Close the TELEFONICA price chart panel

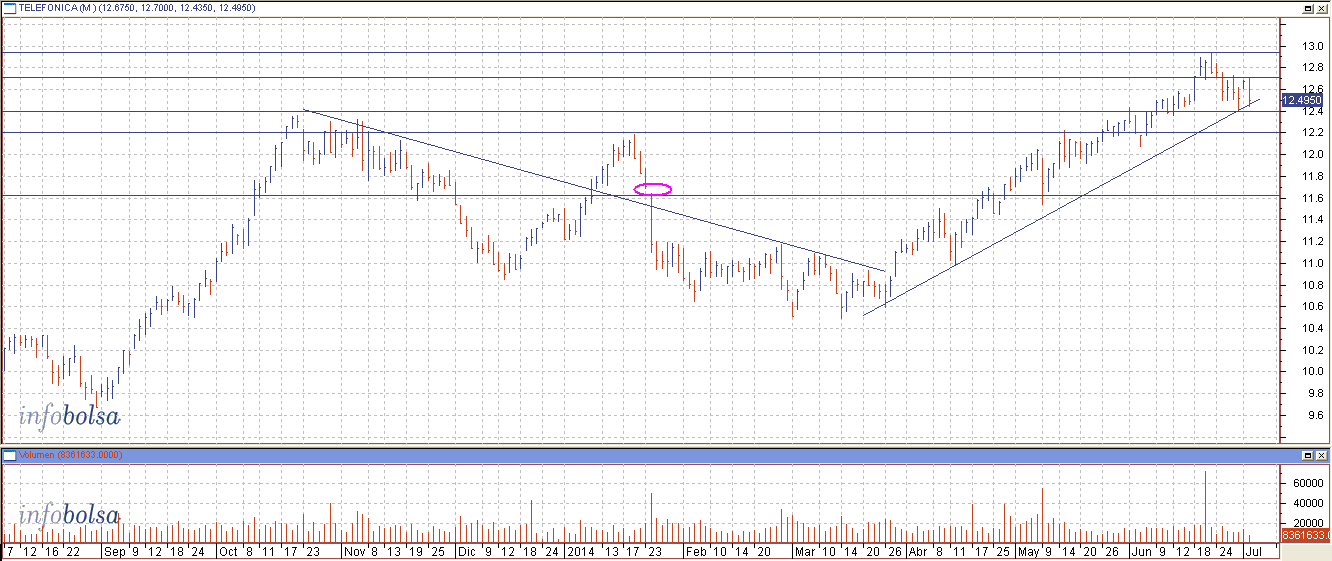coord(1322,7)
